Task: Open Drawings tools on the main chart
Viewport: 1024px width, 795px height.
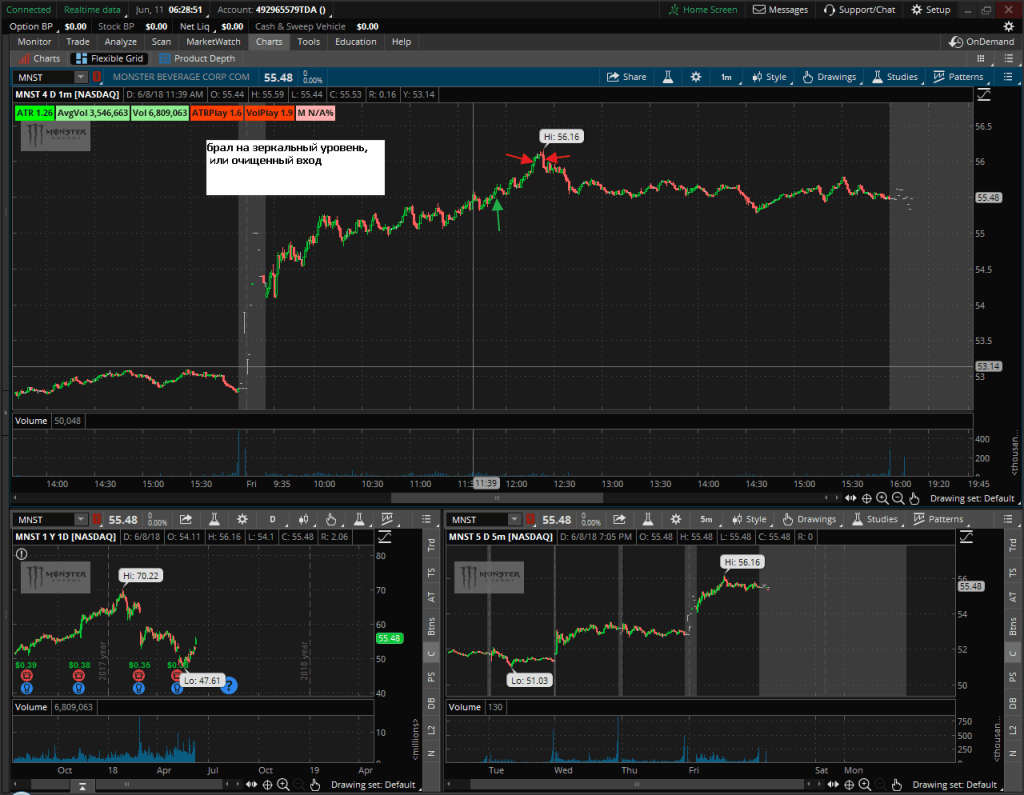Action: [829, 77]
